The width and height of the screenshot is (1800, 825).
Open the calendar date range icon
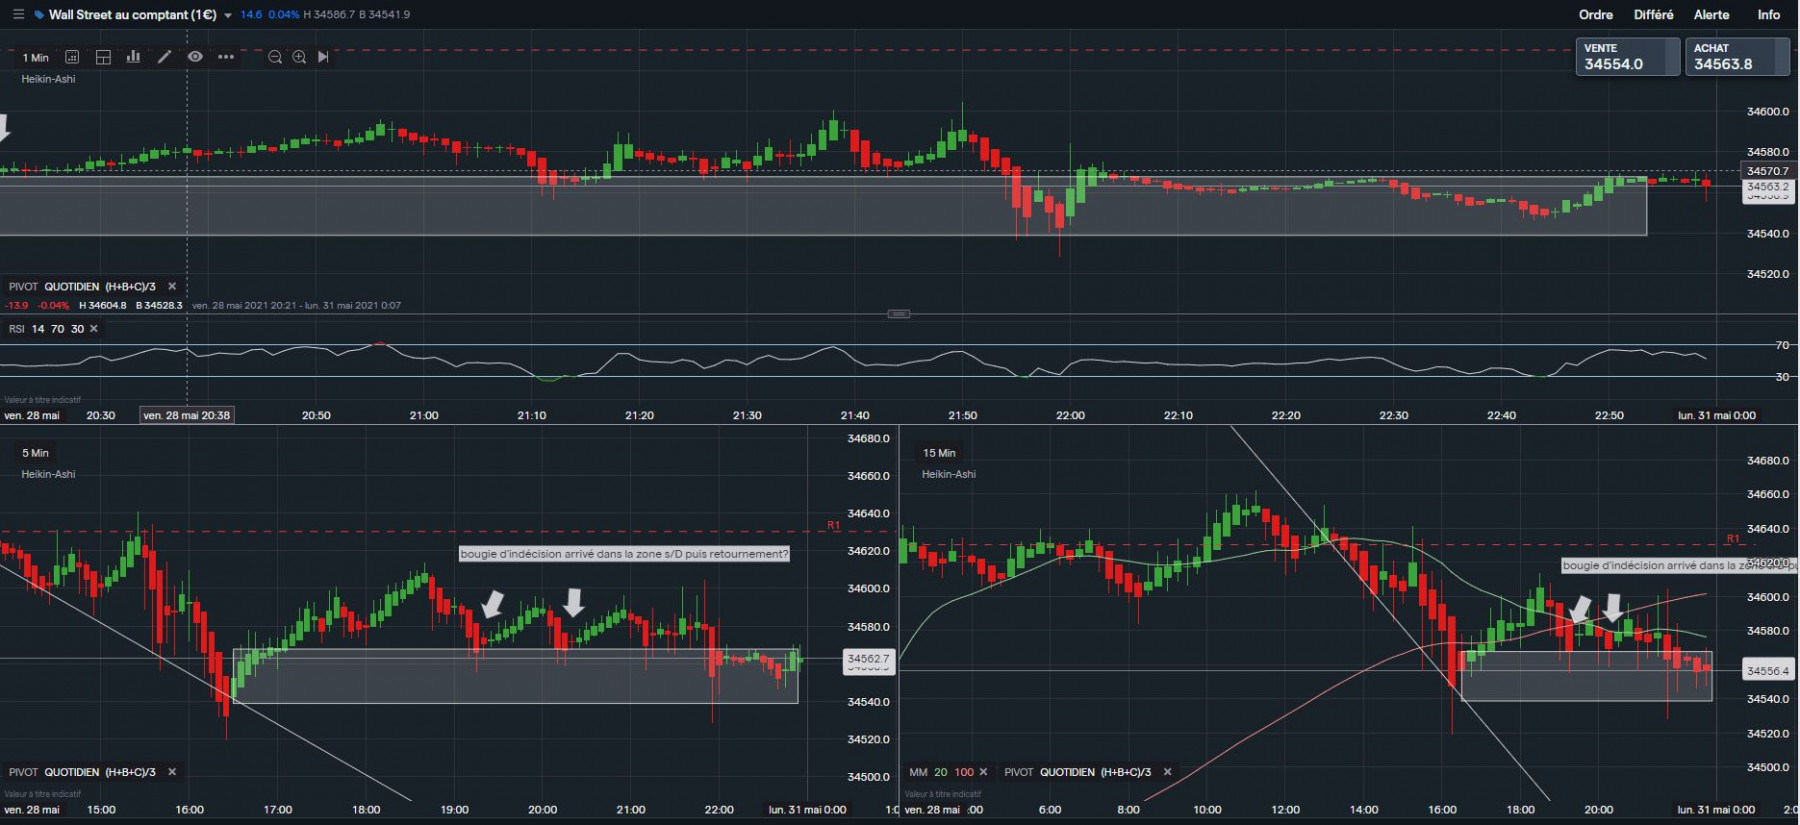pyautogui.click(x=72, y=57)
